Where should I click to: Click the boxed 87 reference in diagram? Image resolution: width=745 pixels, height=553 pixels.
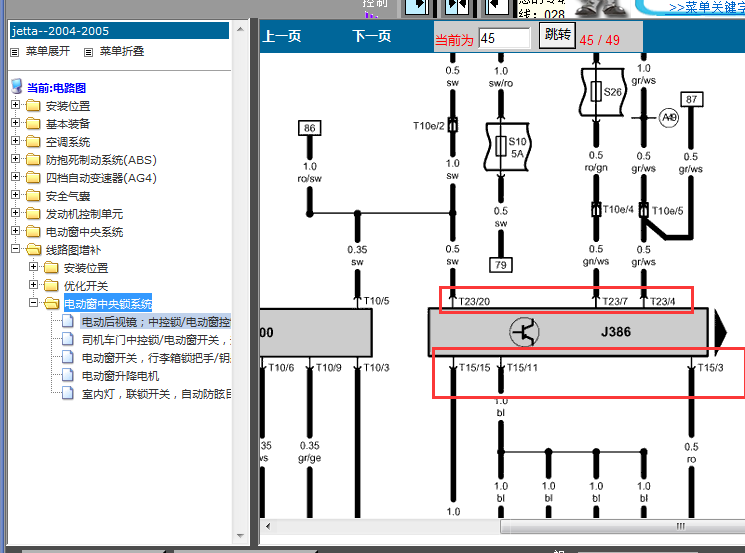691,99
